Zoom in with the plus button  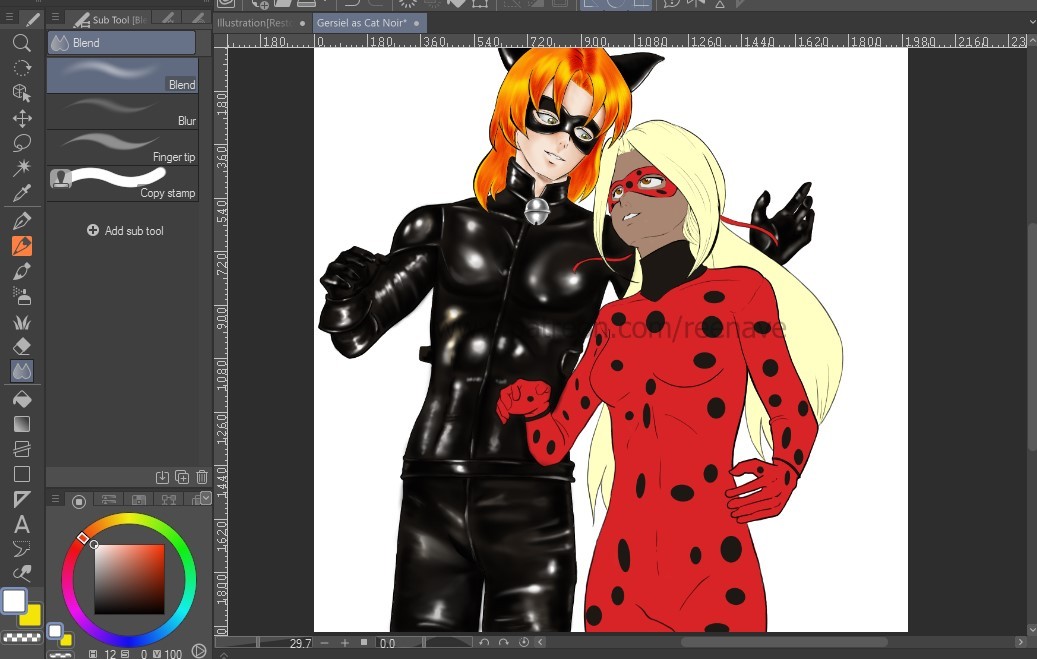click(345, 642)
